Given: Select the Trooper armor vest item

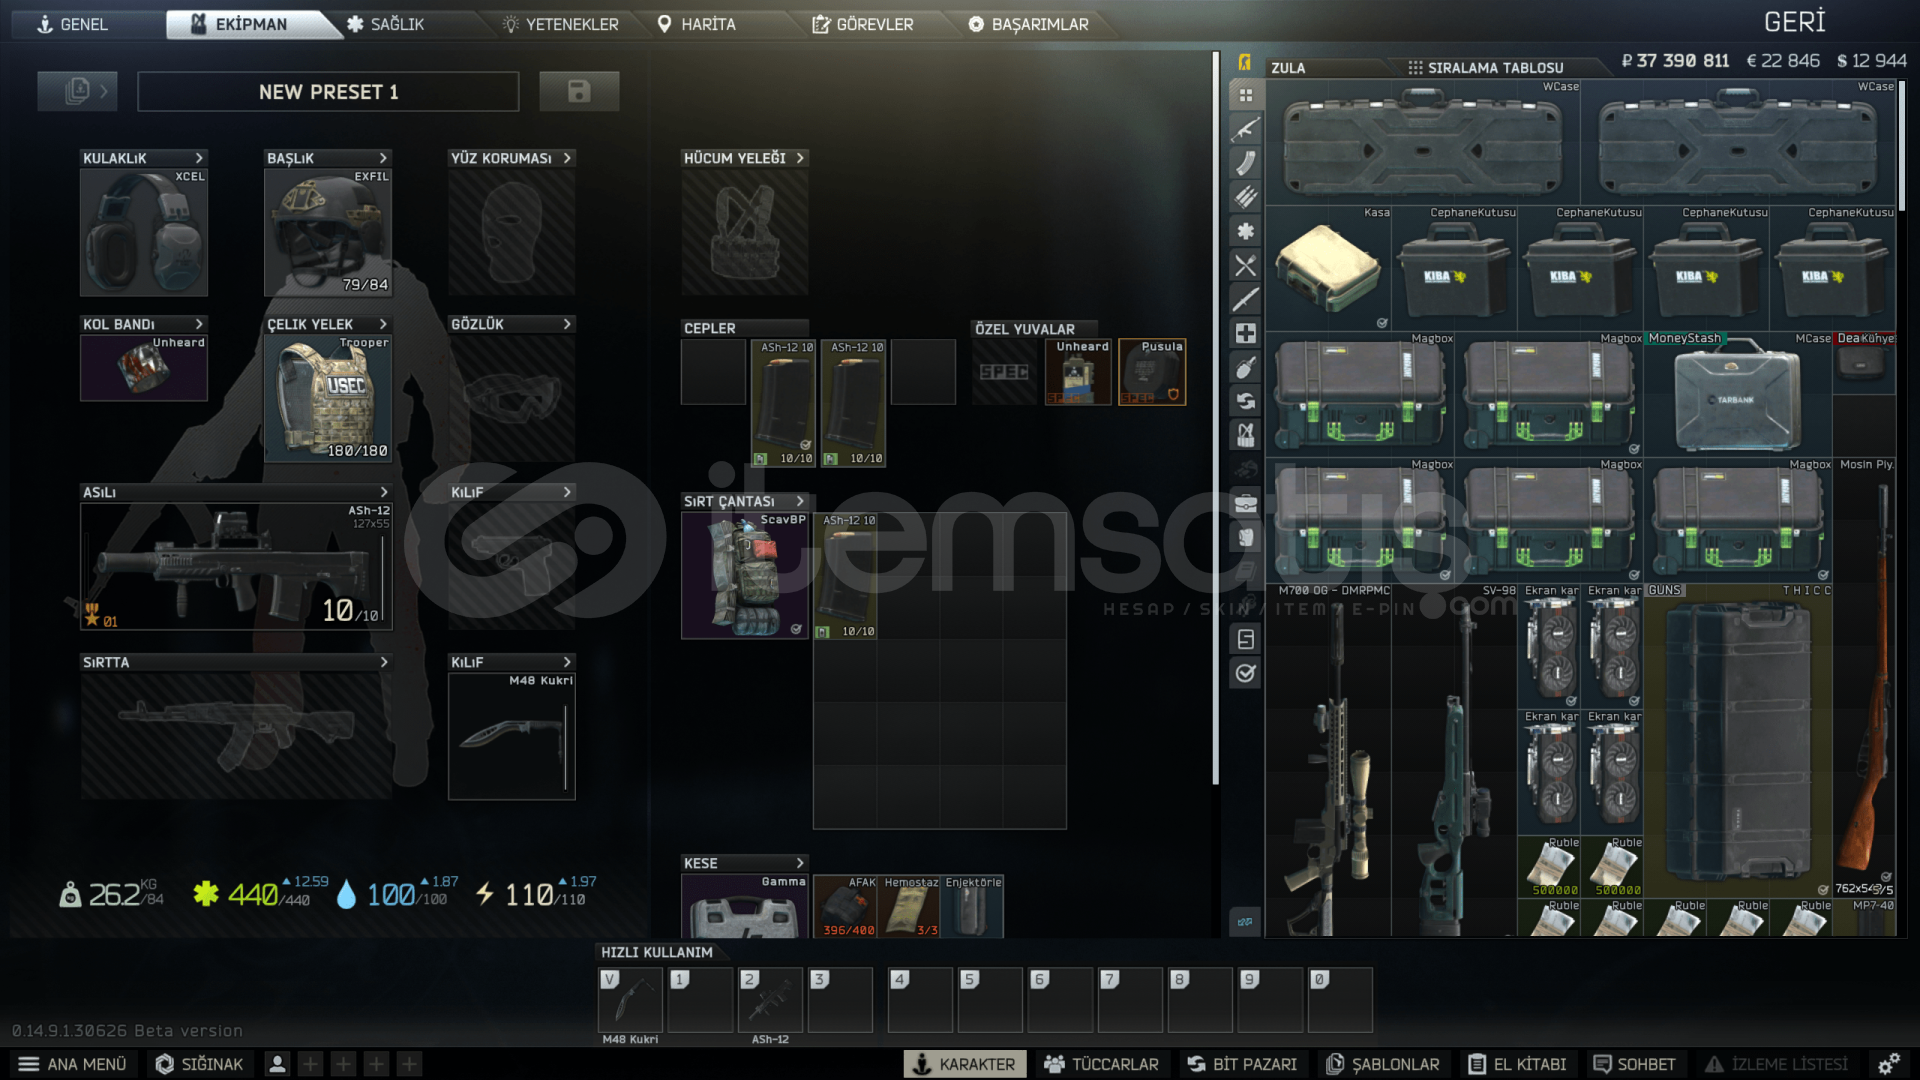Looking at the screenshot, I should [328, 398].
